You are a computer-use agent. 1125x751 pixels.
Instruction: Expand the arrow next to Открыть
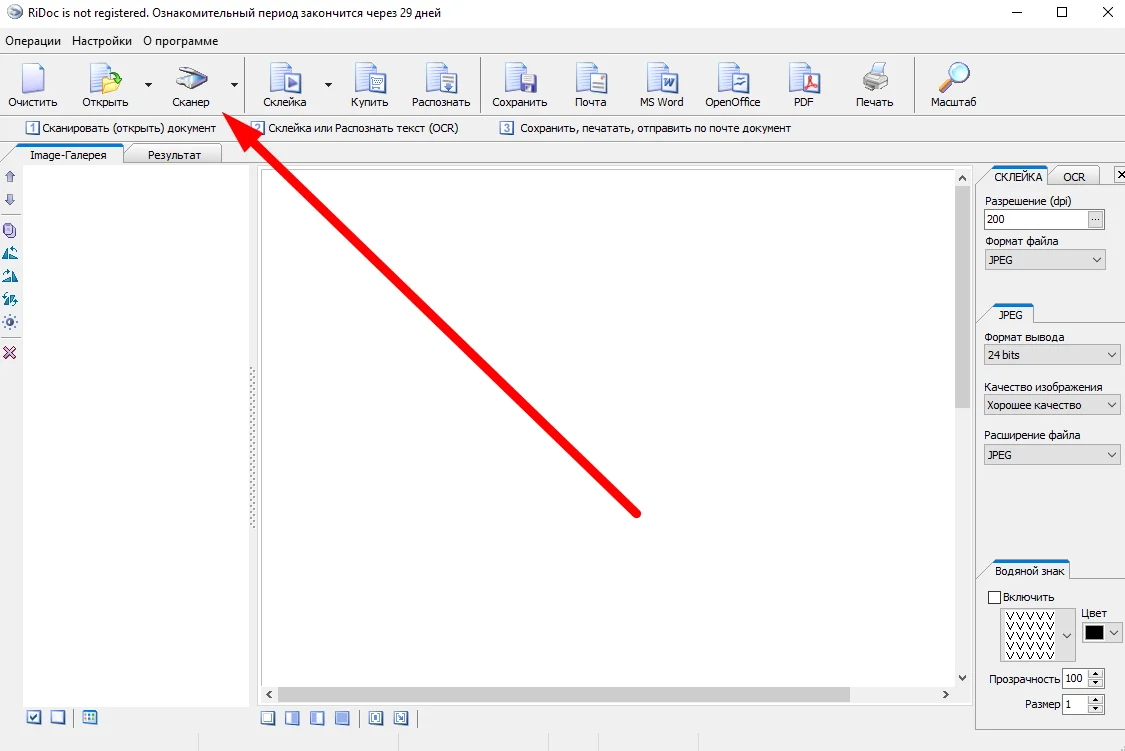pyautogui.click(x=148, y=85)
